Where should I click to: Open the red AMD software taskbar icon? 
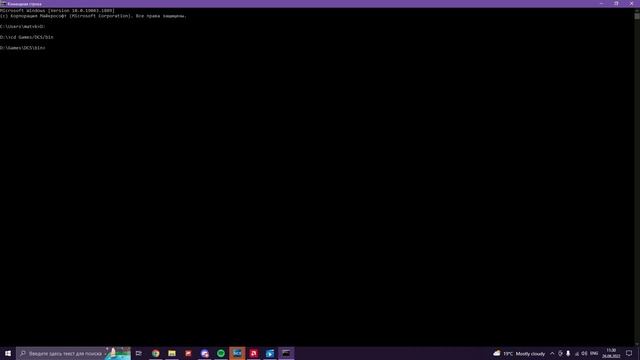(x=253, y=353)
